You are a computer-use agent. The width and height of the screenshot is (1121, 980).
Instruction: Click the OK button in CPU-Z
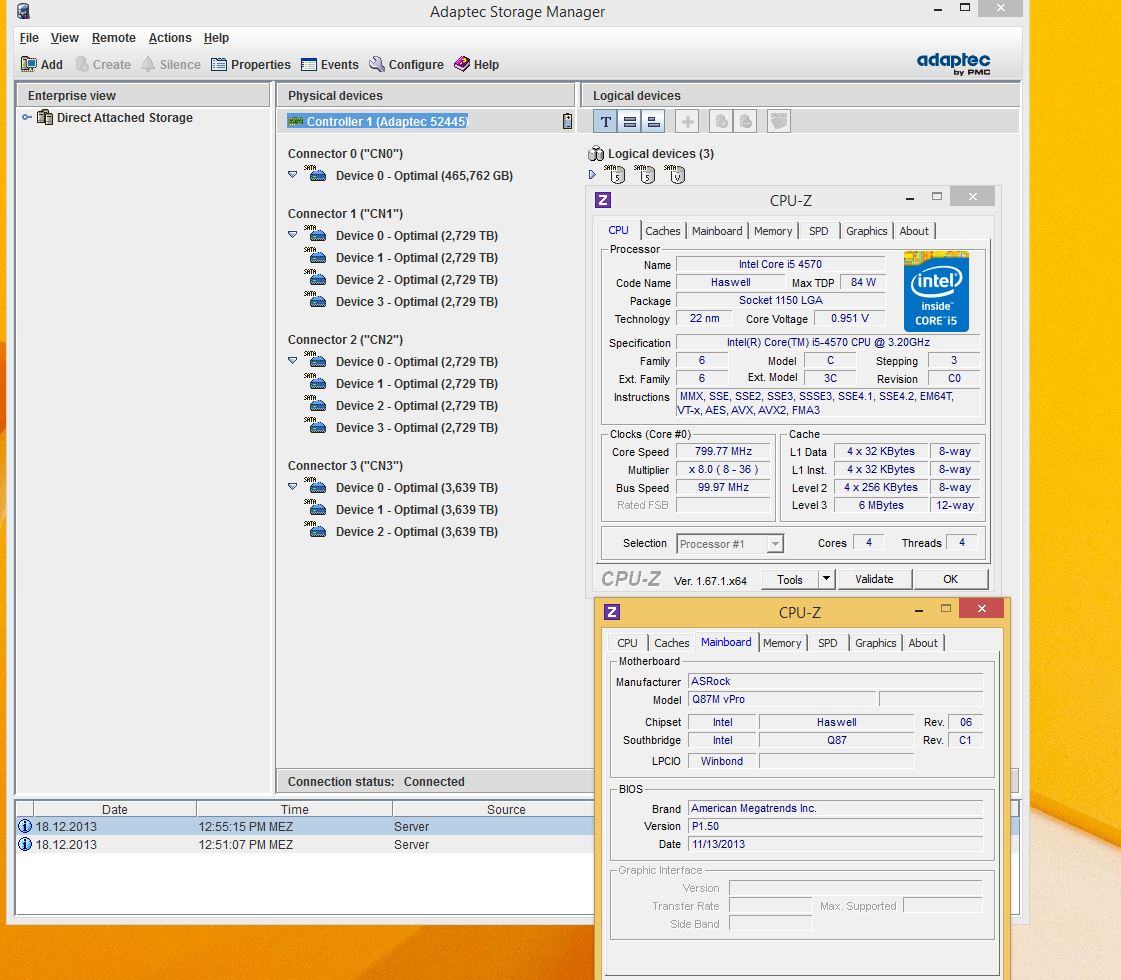coord(950,579)
